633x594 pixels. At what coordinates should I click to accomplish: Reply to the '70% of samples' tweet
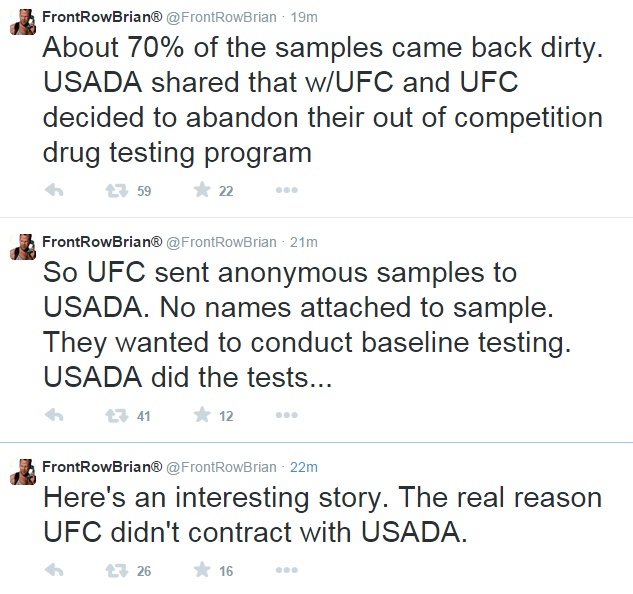(x=55, y=190)
